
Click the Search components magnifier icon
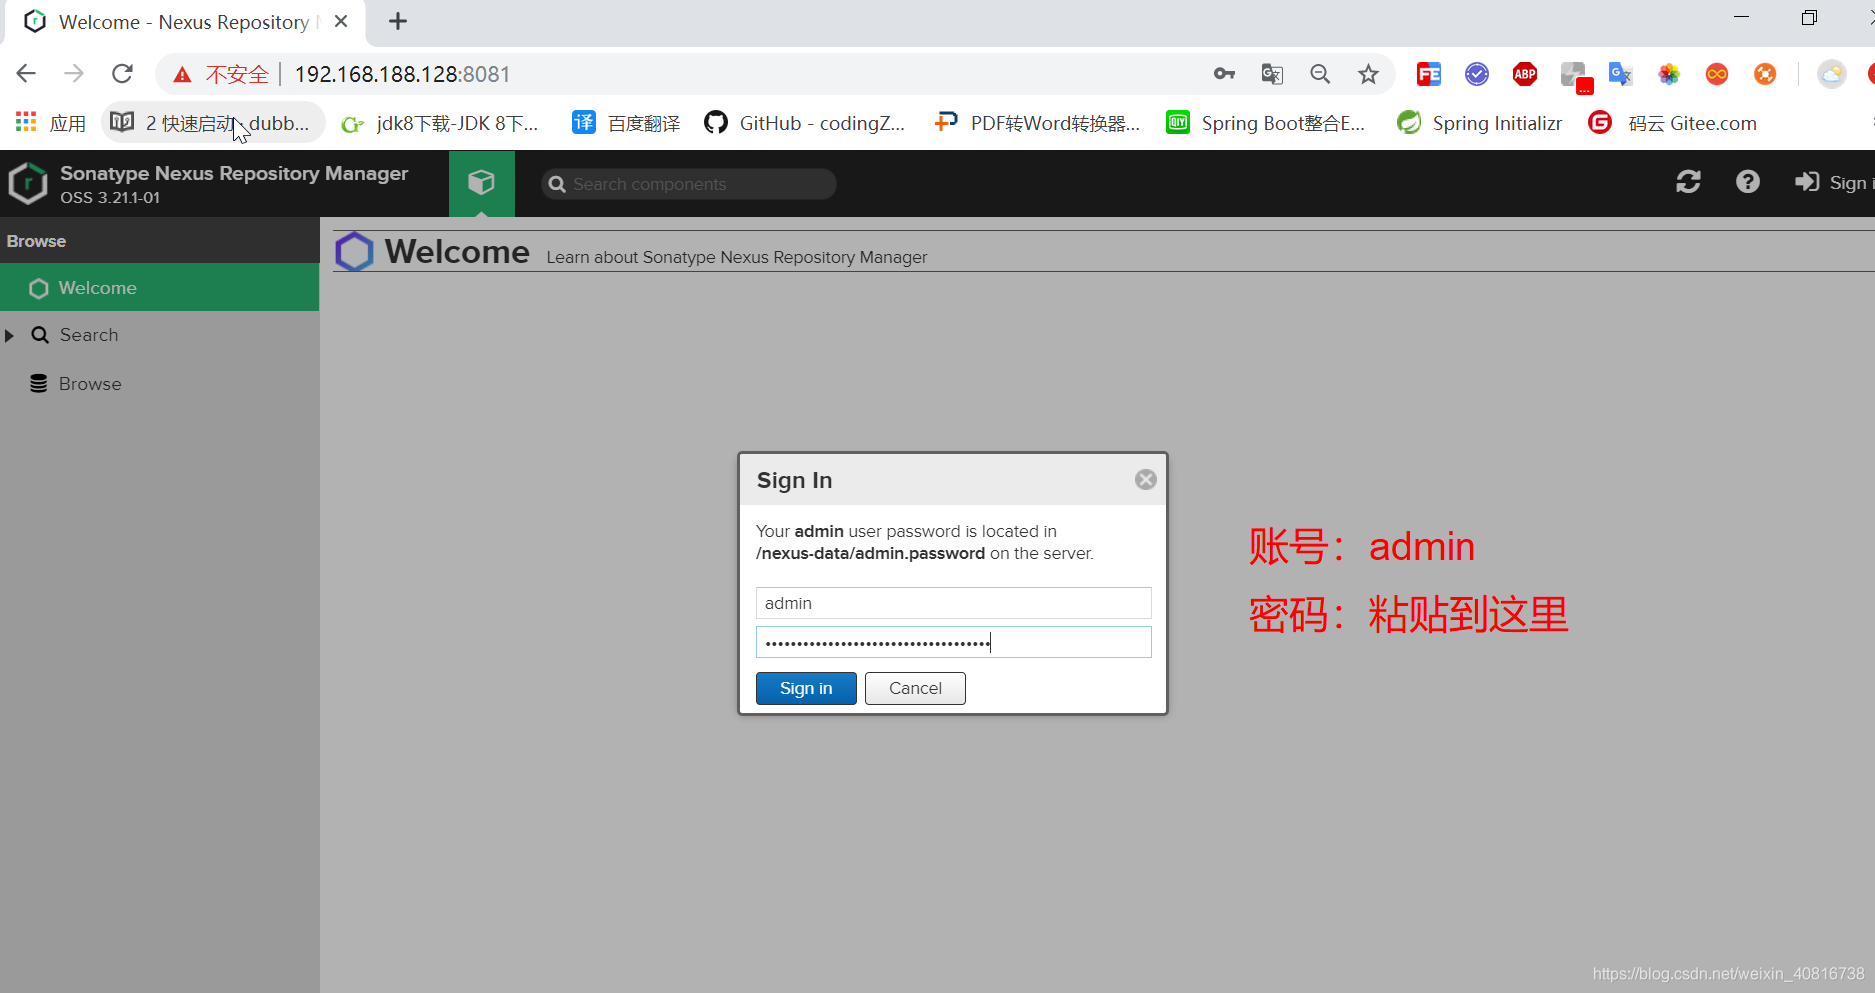558,184
